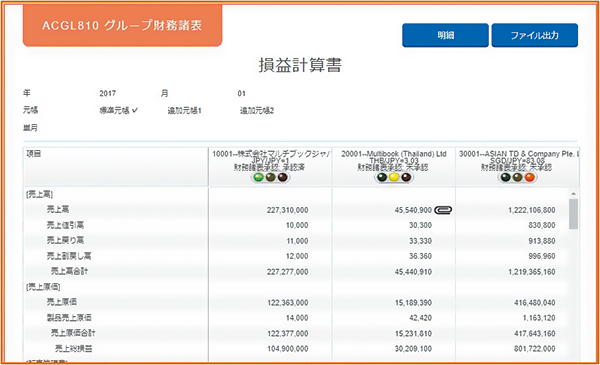
Task: Click the cell value 45,440,910
Action: (x=413, y=272)
